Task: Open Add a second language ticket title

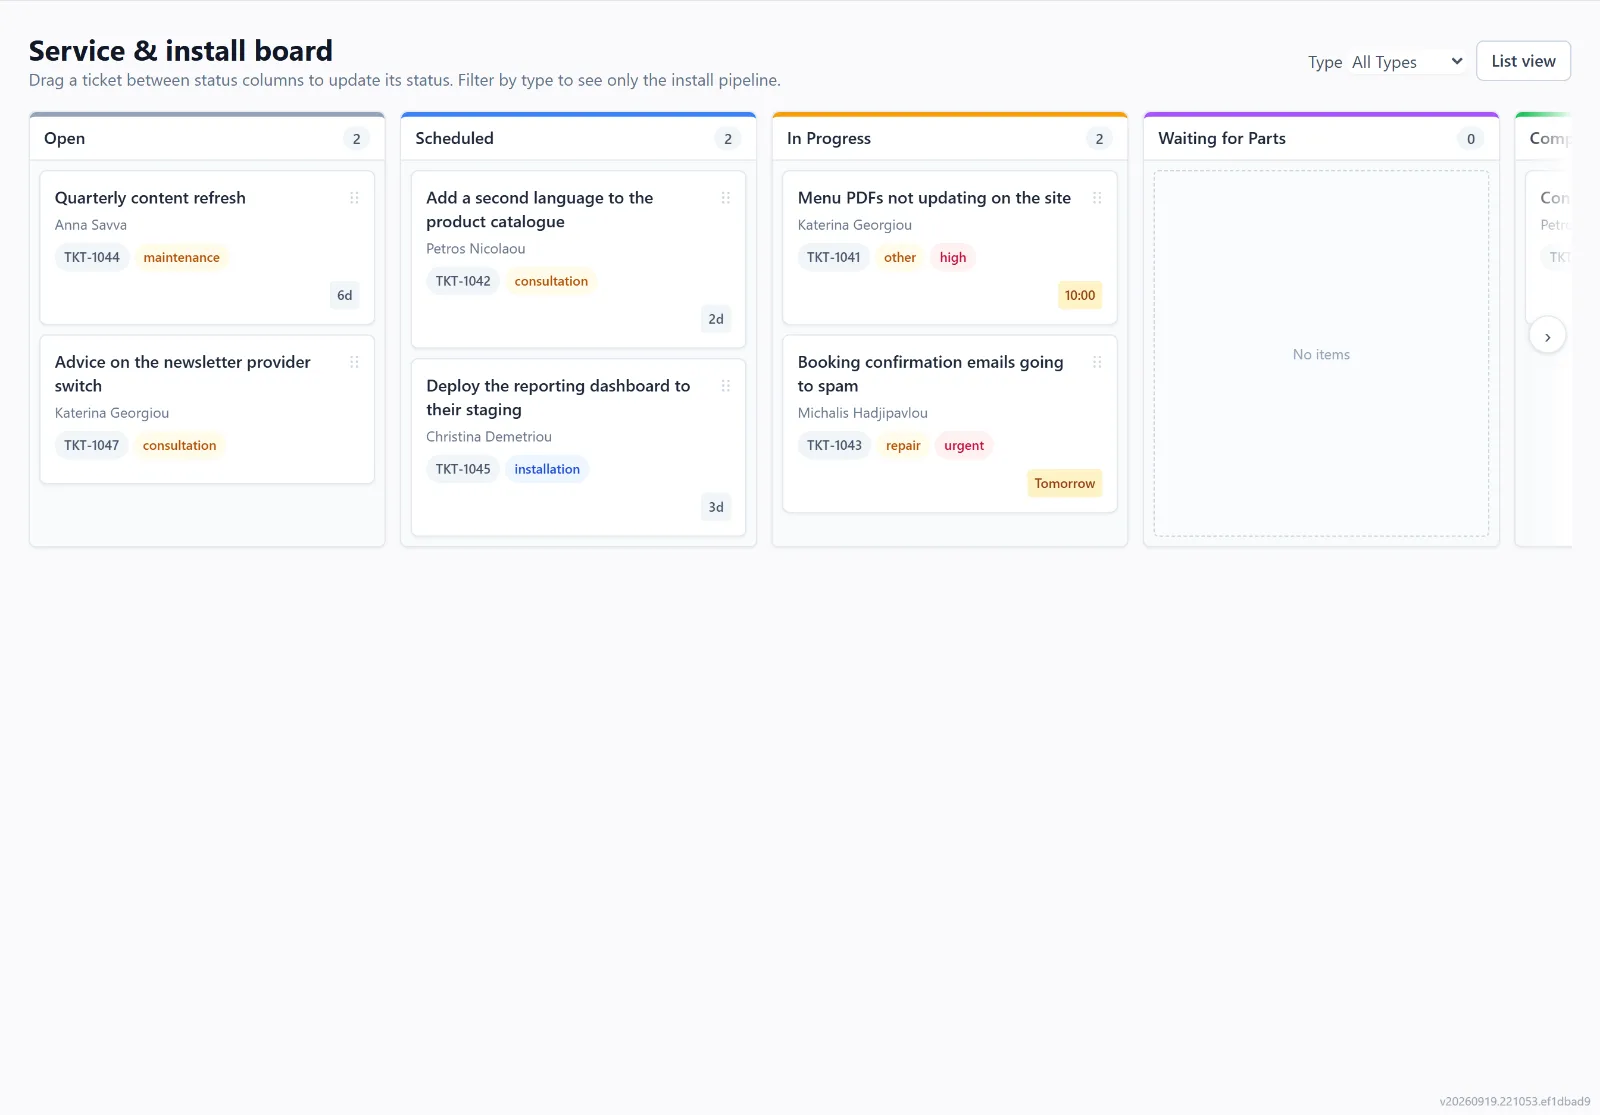Action: pos(540,210)
